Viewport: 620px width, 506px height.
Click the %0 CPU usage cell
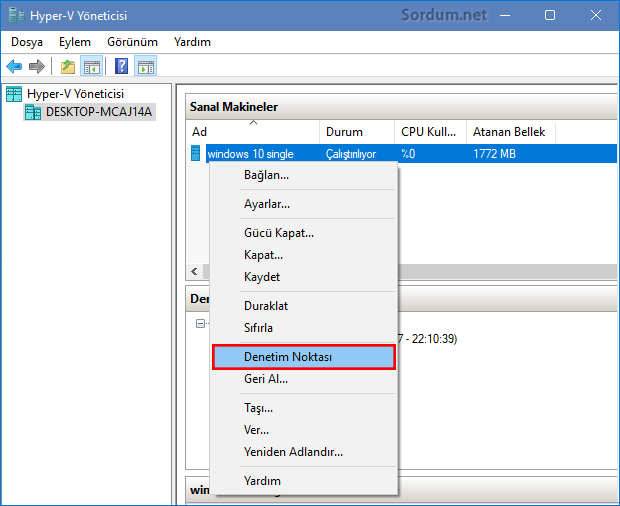[x=408, y=154]
